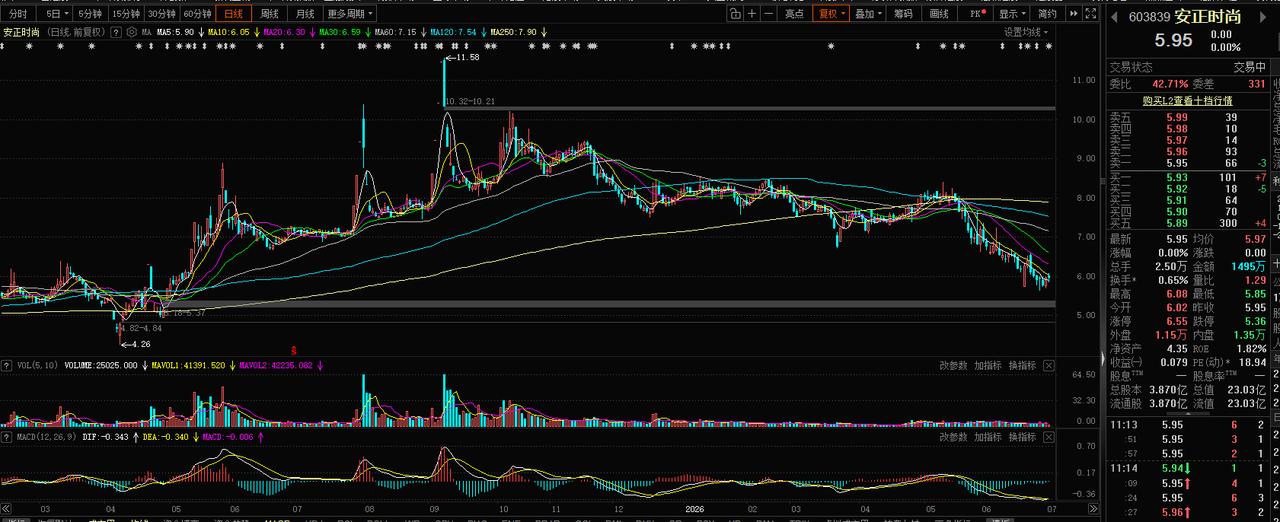This screenshot has width=1280, height=522.
Task: Open 更多周期 period dropdown
Action: (x=350, y=14)
